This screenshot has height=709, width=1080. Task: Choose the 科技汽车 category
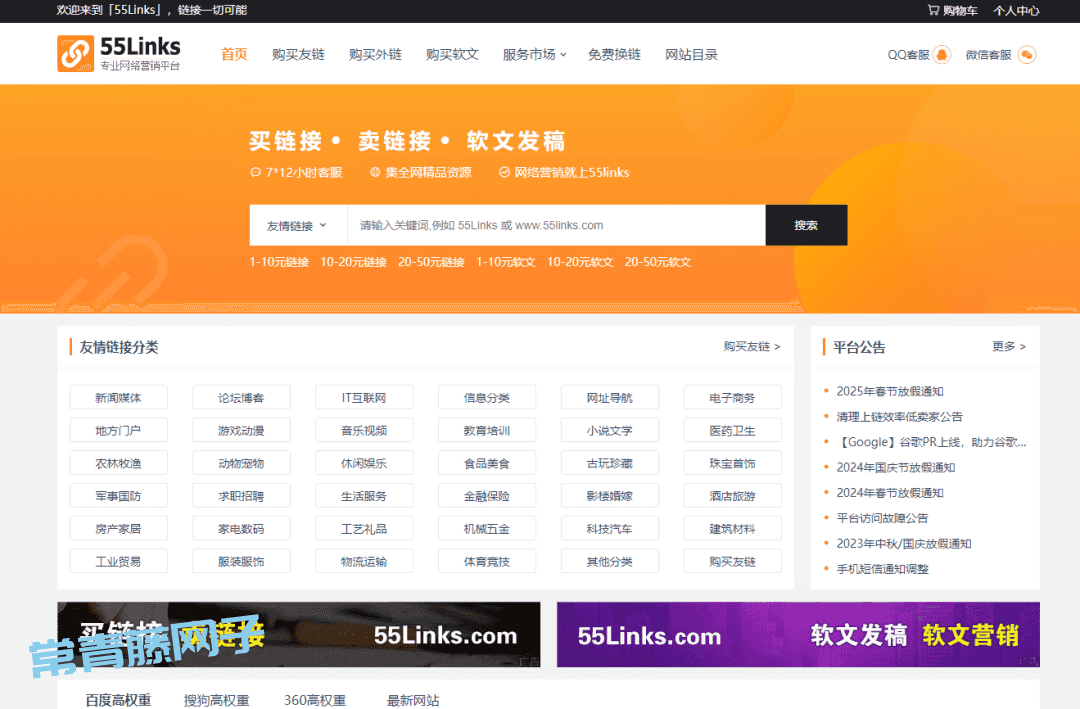[x=610, y=529]
